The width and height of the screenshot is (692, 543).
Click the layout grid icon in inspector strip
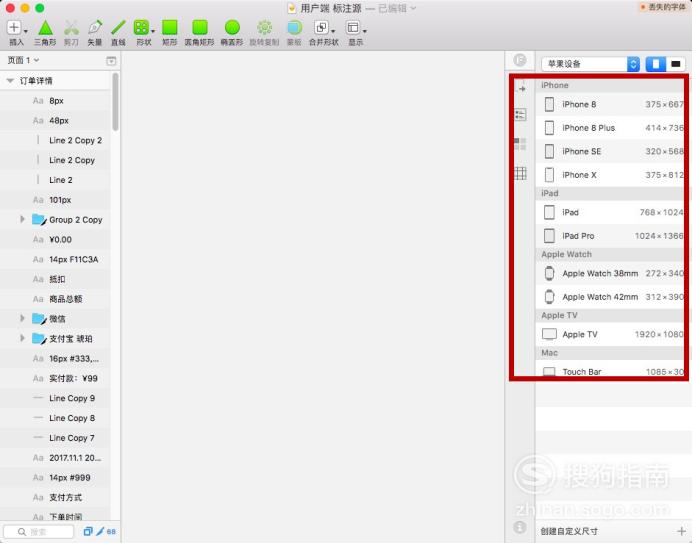521,173
